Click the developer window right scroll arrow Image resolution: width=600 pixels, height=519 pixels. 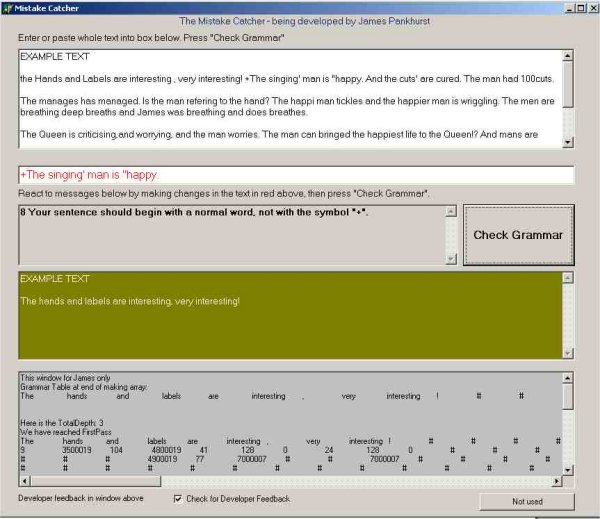point(557,481)
